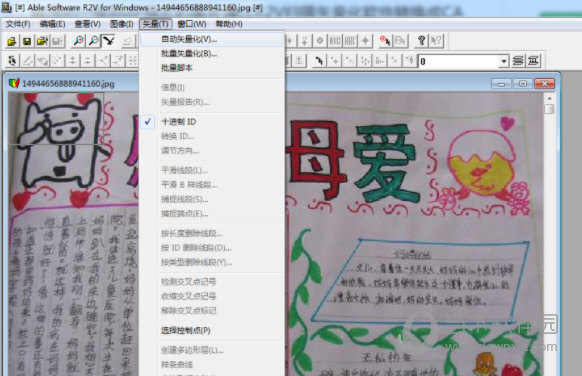Viewport: 582px width, 376px height.
Task: Click the image window scrollbar up arrow
Action: pos(549,98)
